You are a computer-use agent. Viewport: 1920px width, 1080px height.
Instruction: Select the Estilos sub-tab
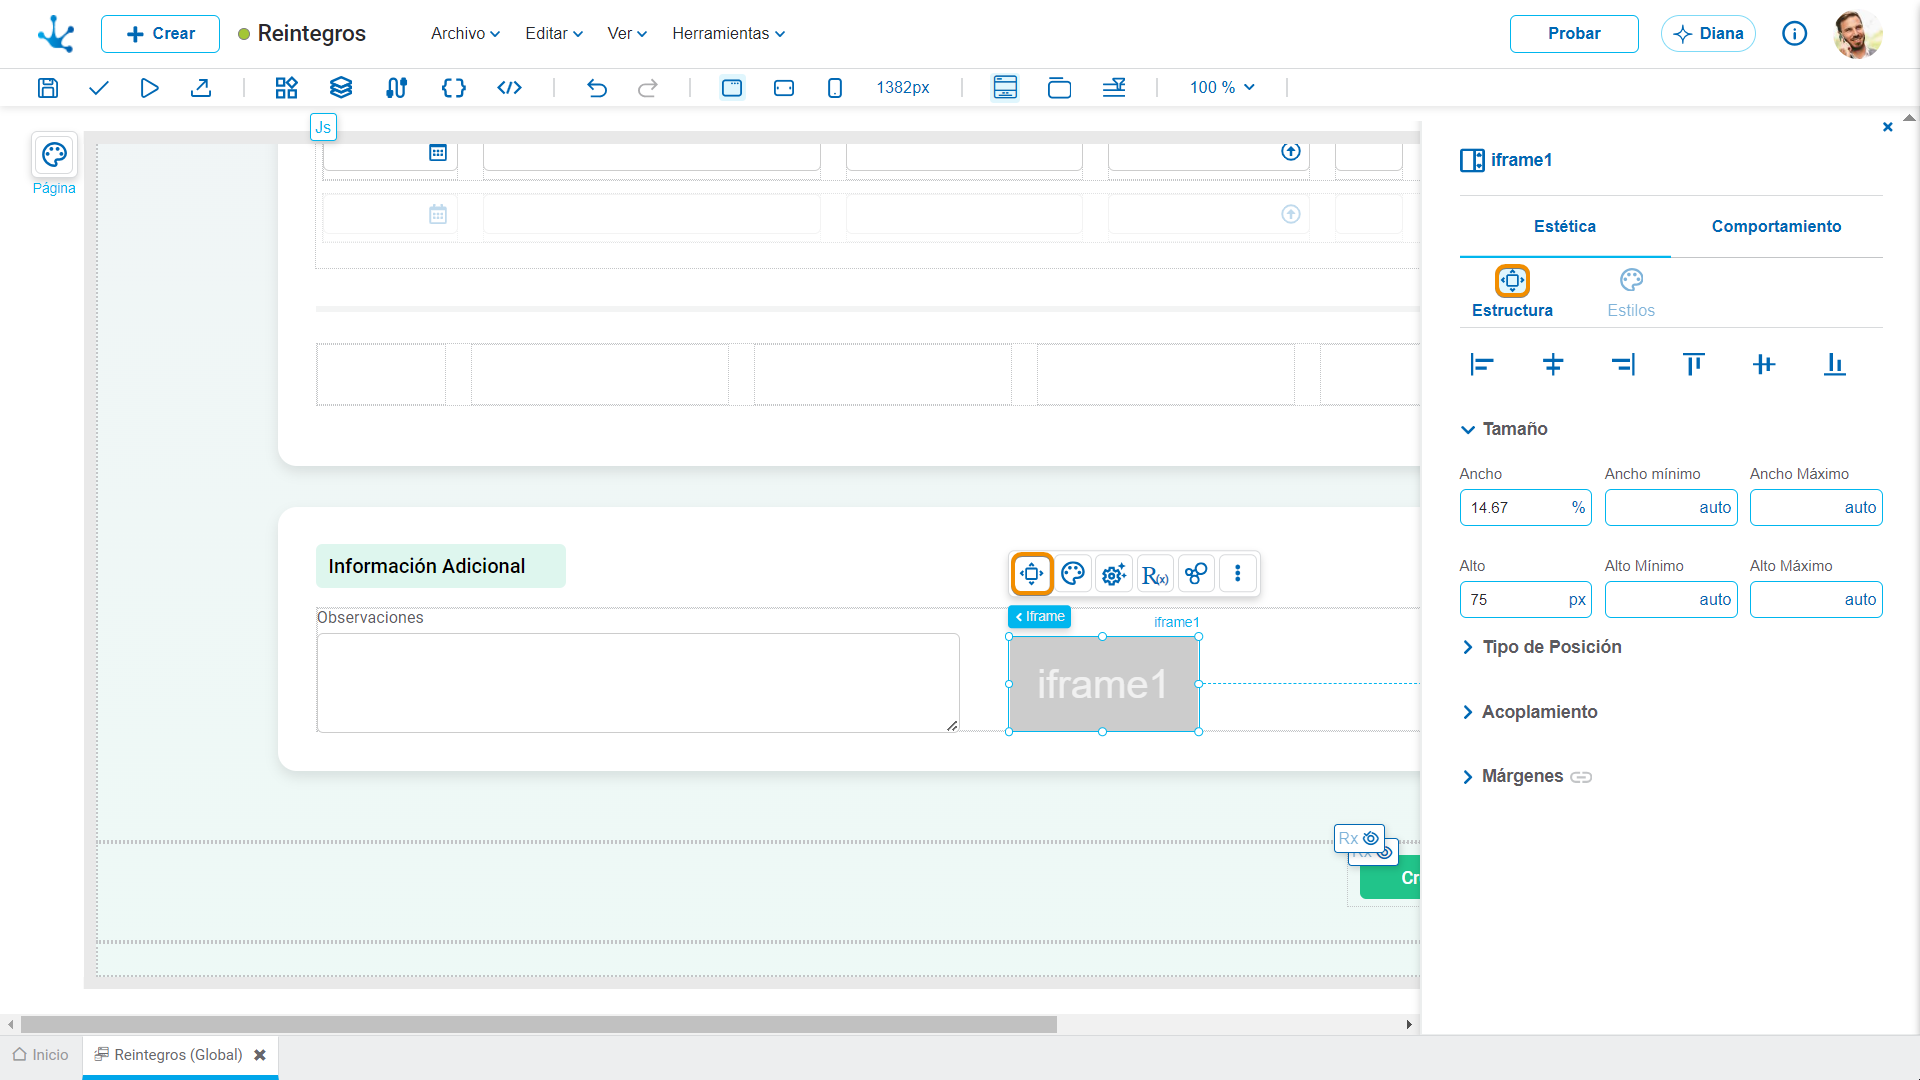(1631, 293)
